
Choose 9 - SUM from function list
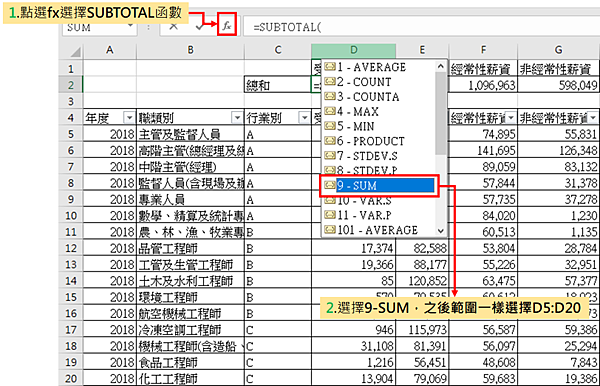pos(378,186)
